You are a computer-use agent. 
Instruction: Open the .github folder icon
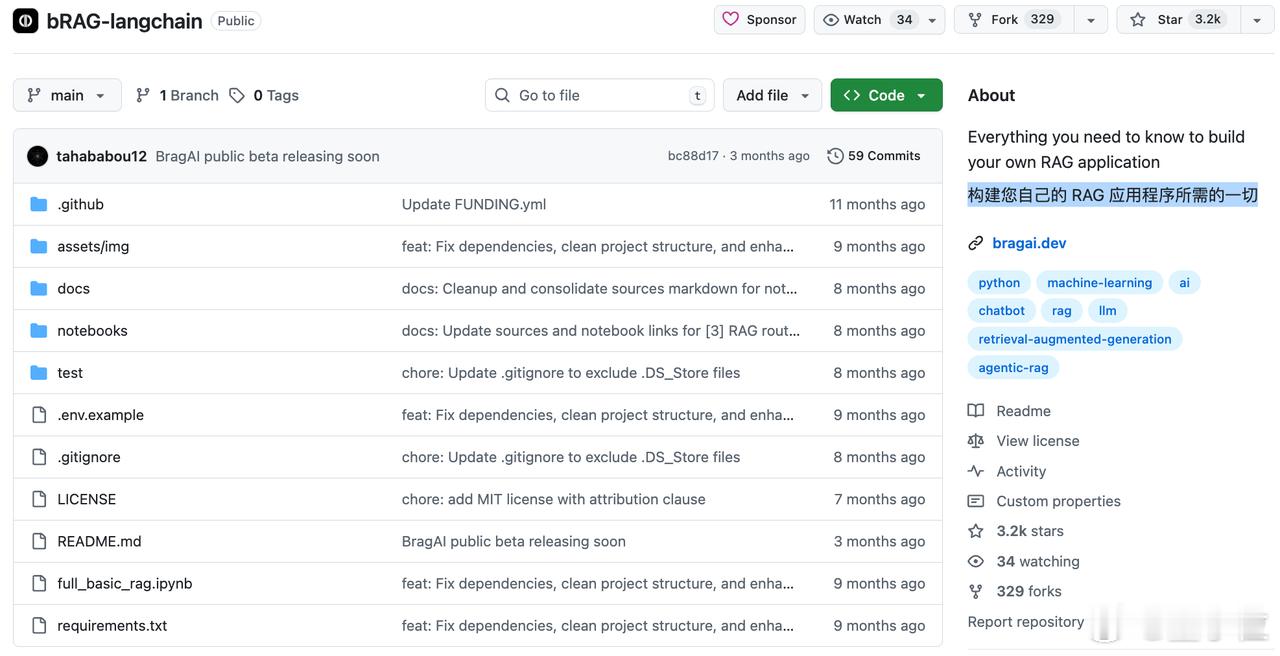[39, 204]
